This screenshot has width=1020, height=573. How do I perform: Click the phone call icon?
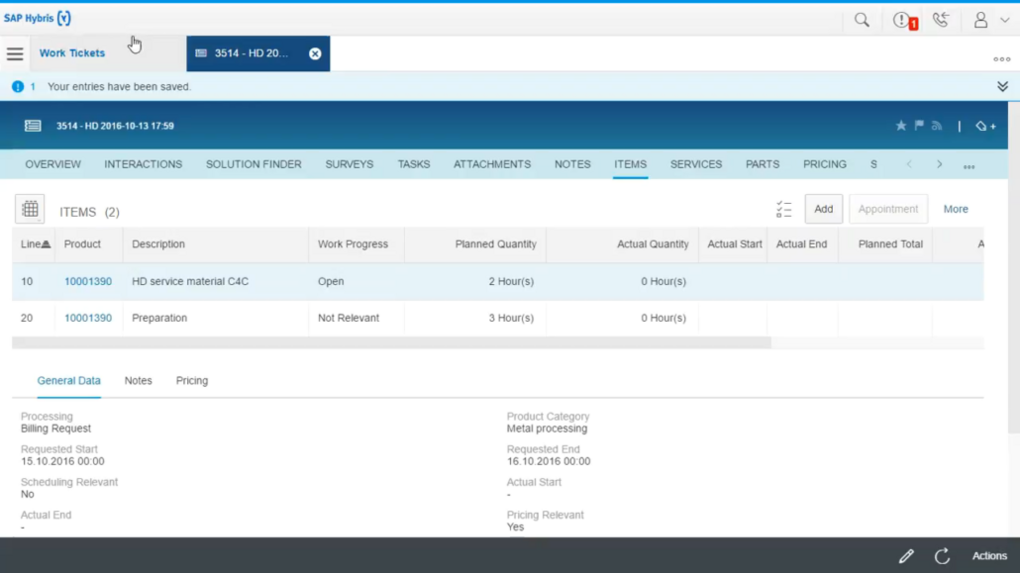pos(941,20)
